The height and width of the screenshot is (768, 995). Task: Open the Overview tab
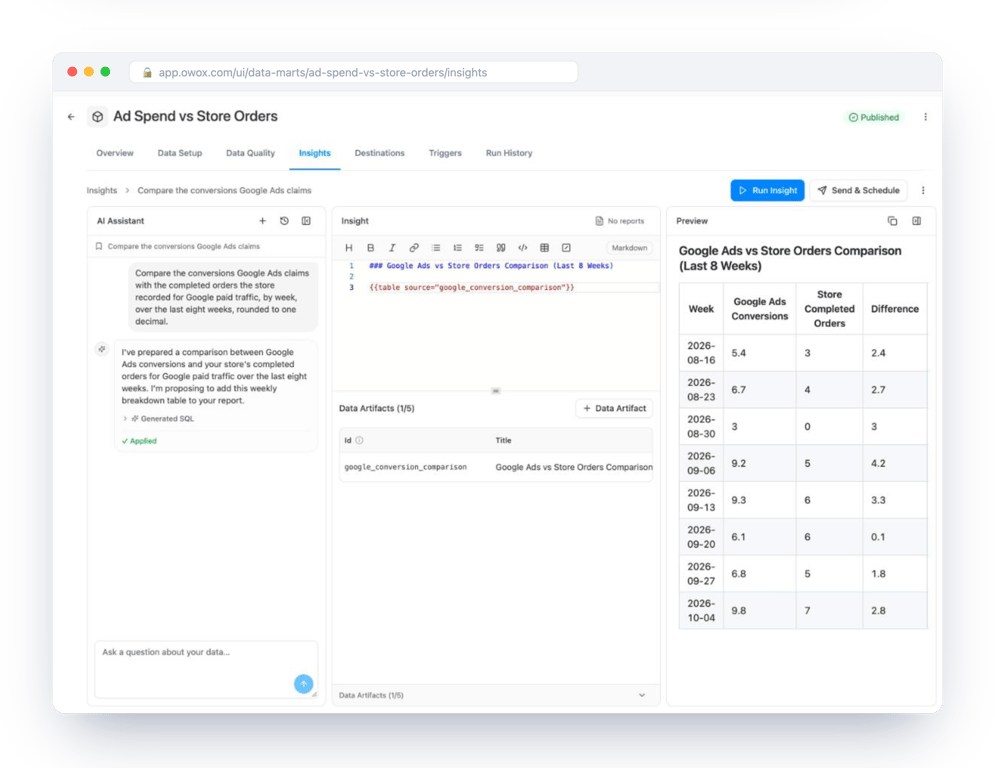pos(115,153)
